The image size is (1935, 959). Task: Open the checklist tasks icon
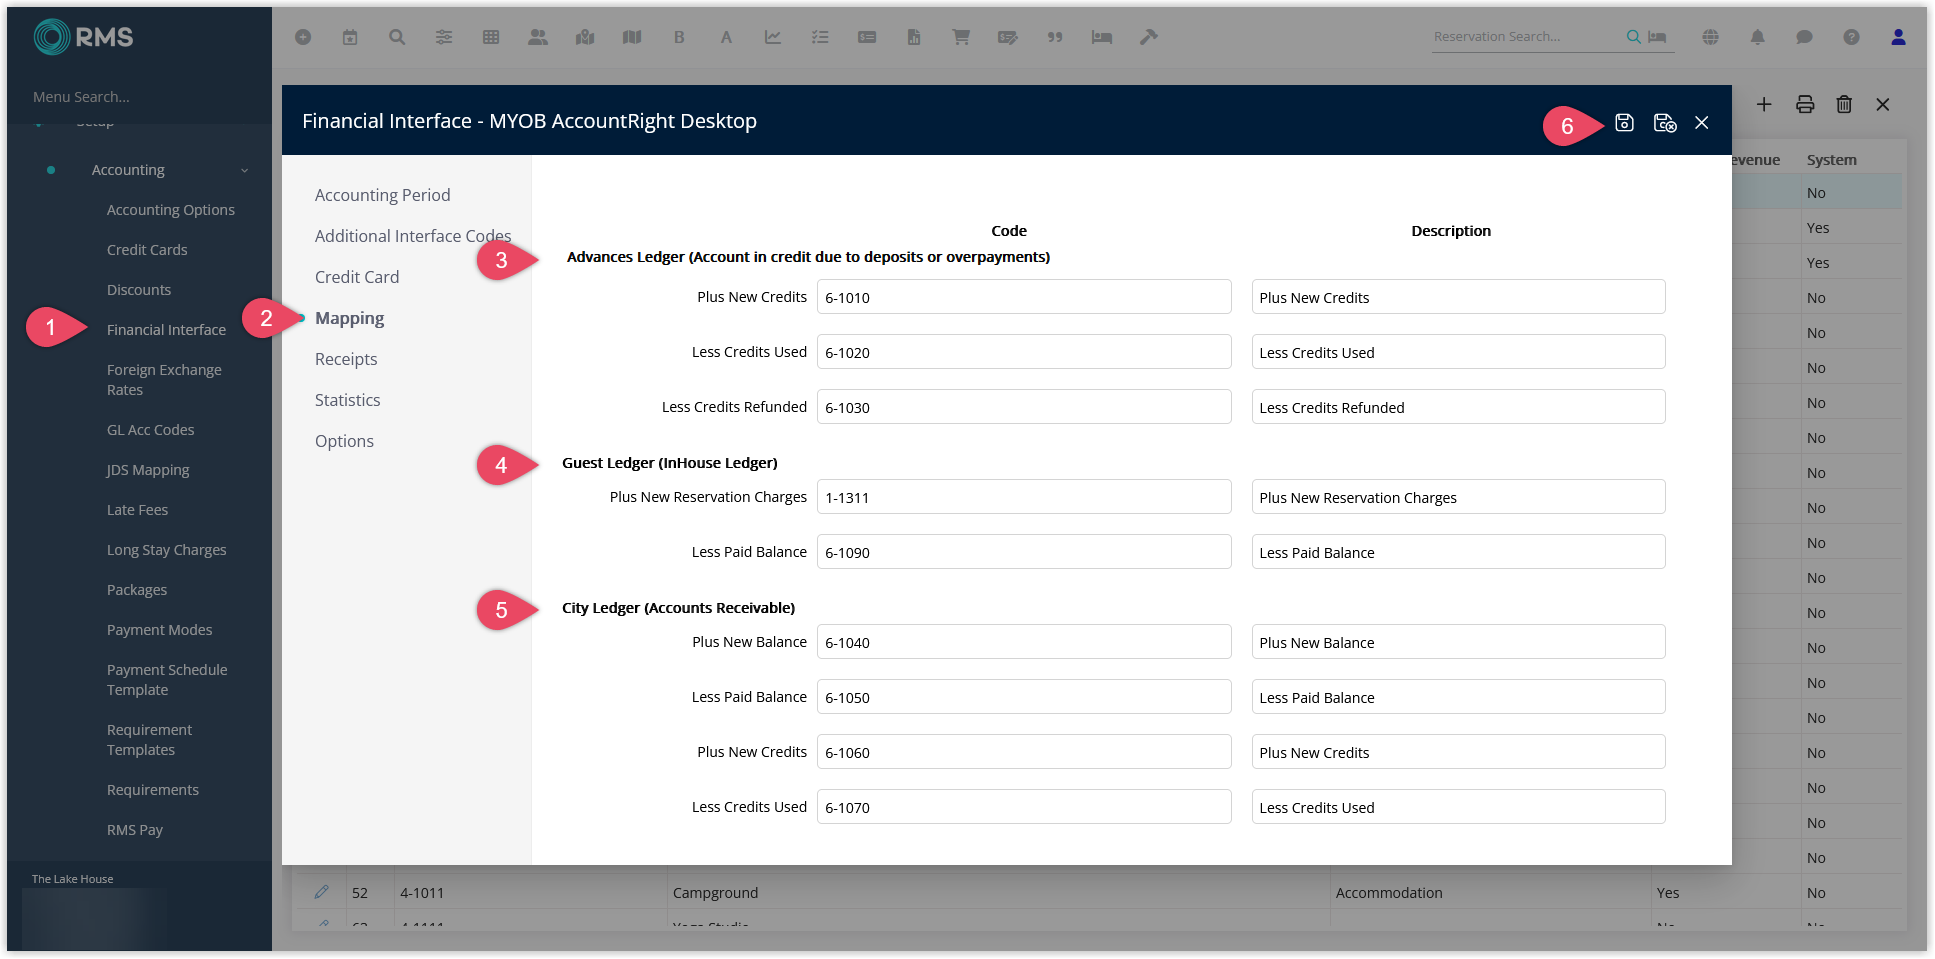coord(820,37)
